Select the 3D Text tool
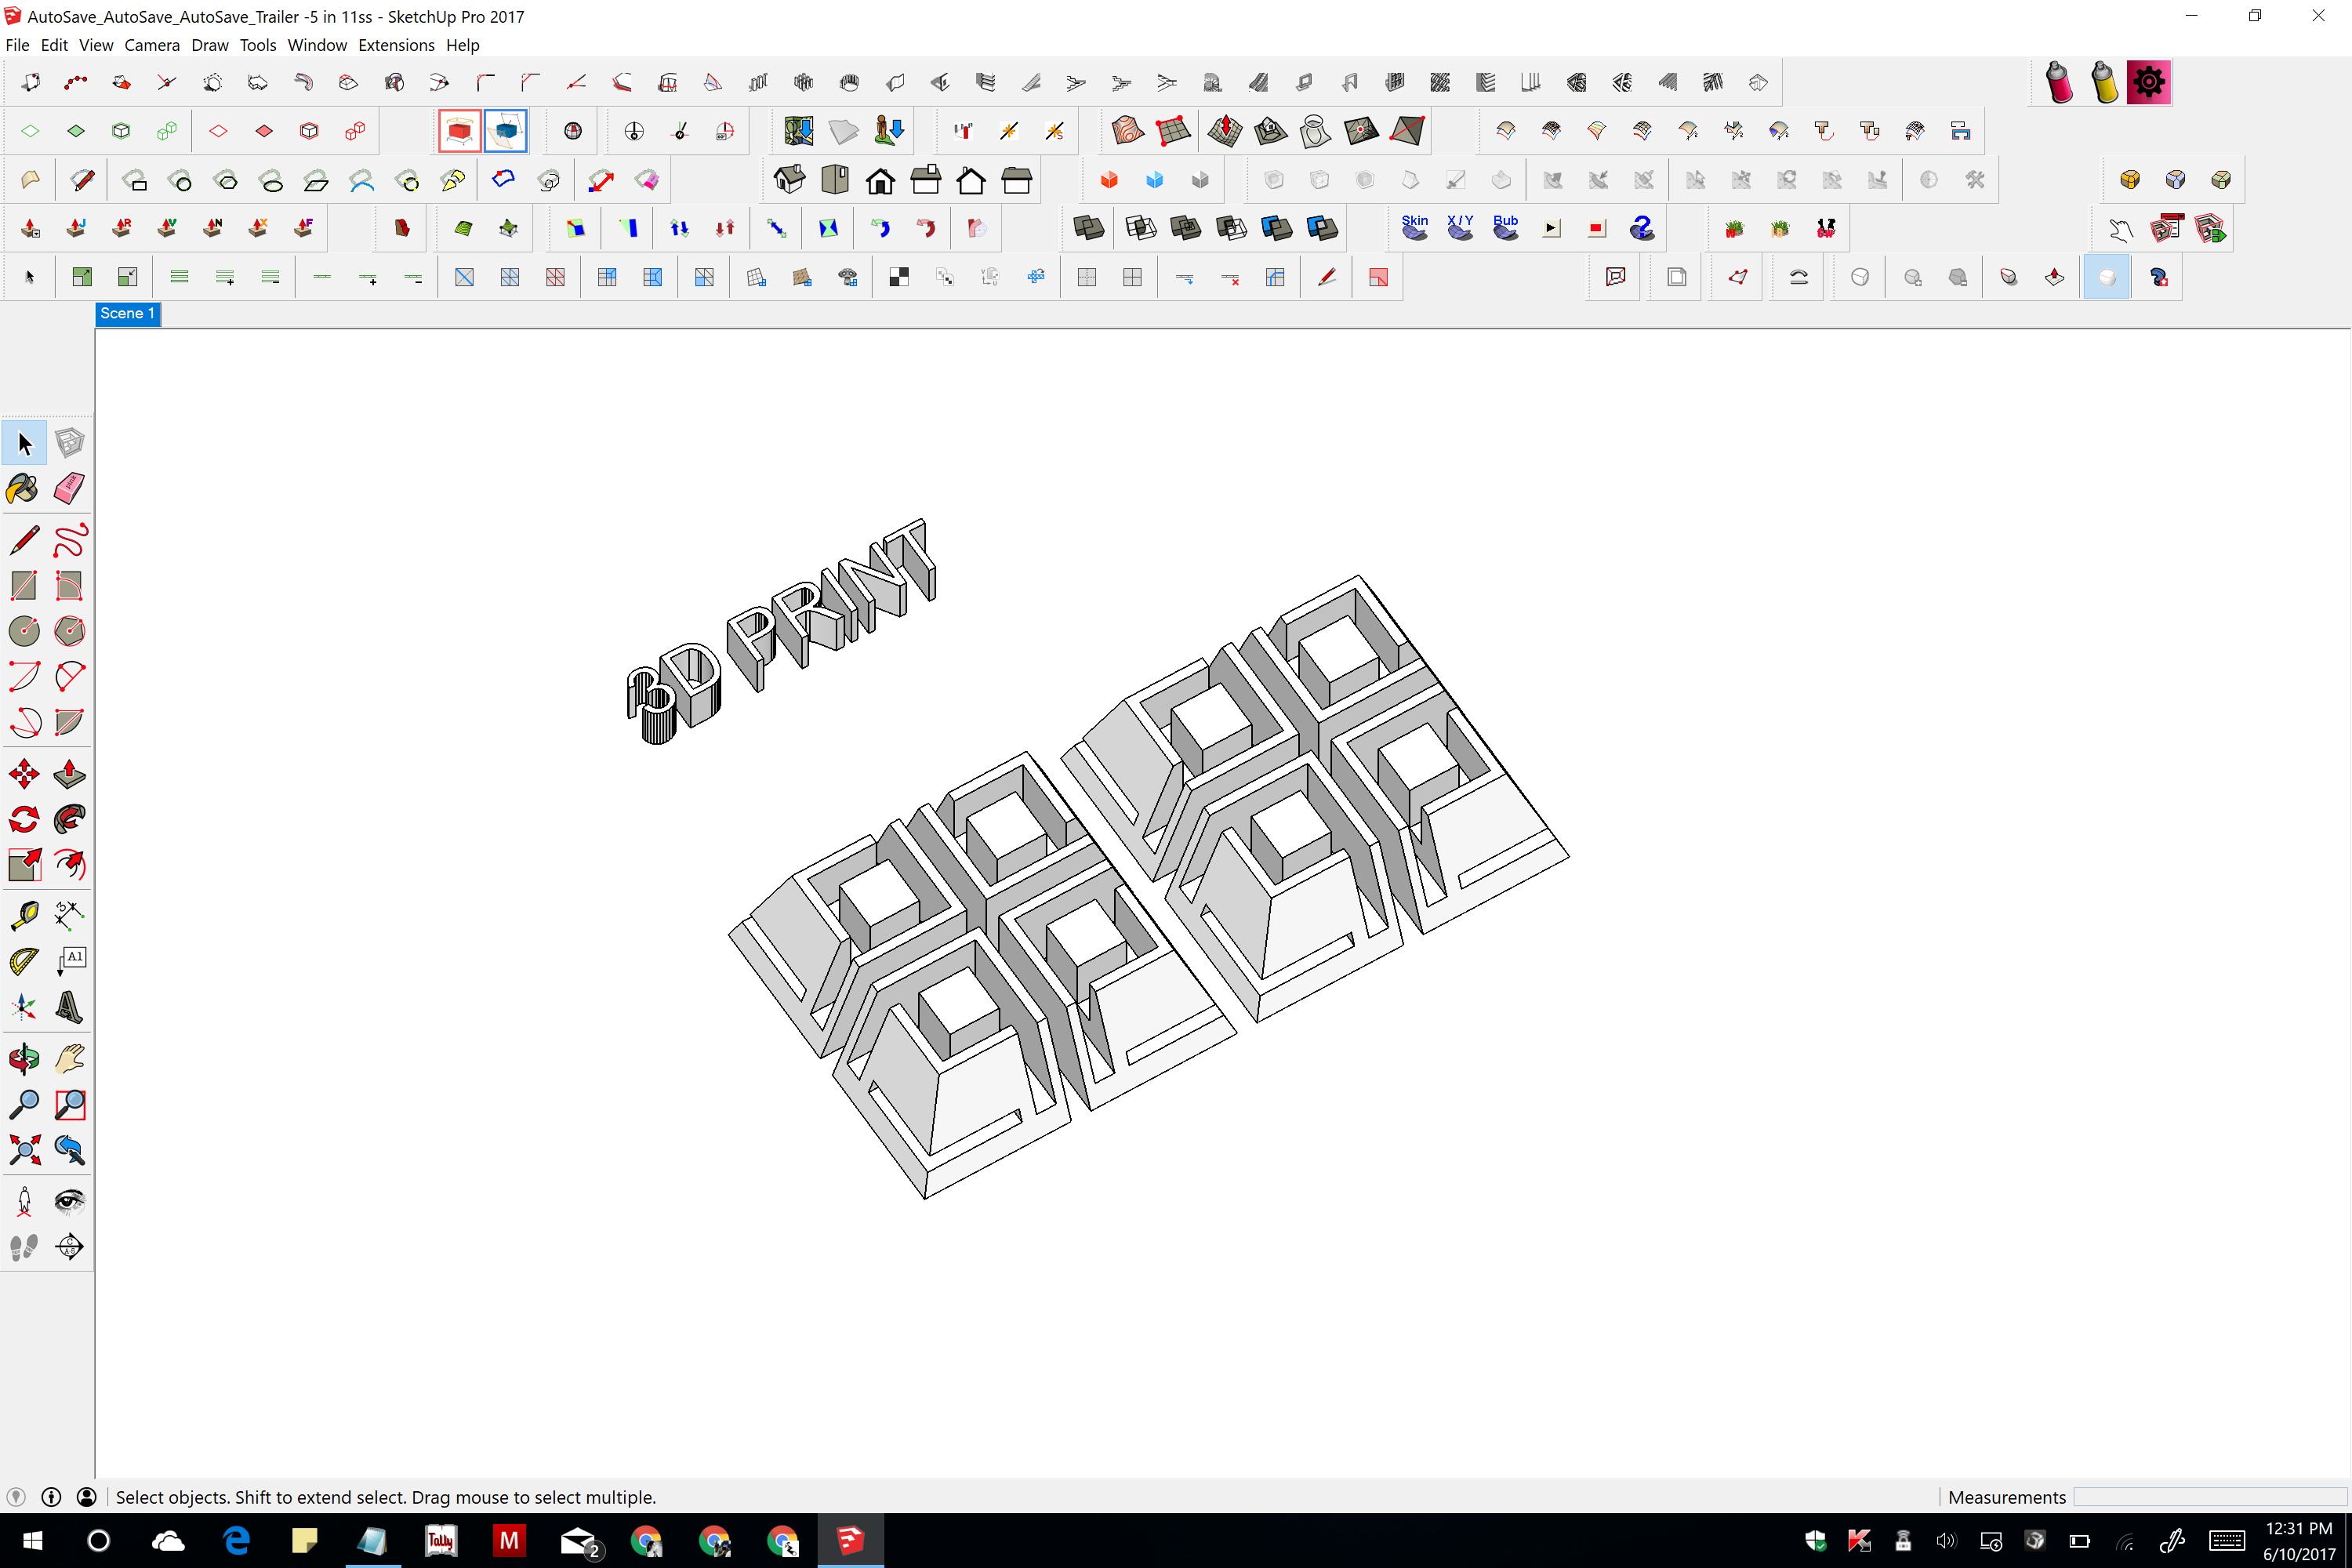This screenshot has width=2352, height=1568. pyautogui.click(x=70, y=1007)
